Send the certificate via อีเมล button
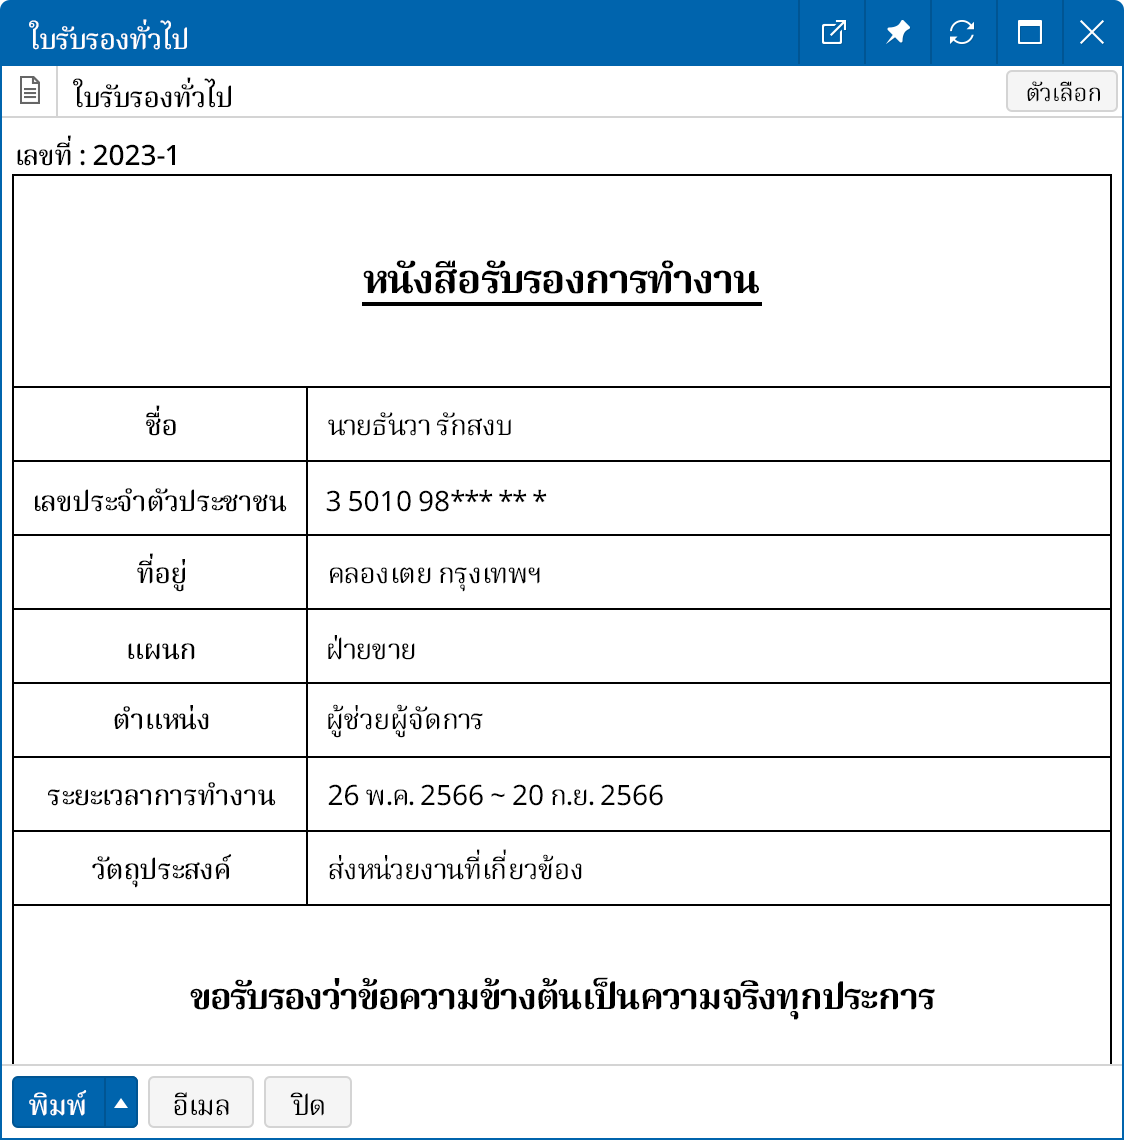1124x1140 pixels. point(201,1103)
